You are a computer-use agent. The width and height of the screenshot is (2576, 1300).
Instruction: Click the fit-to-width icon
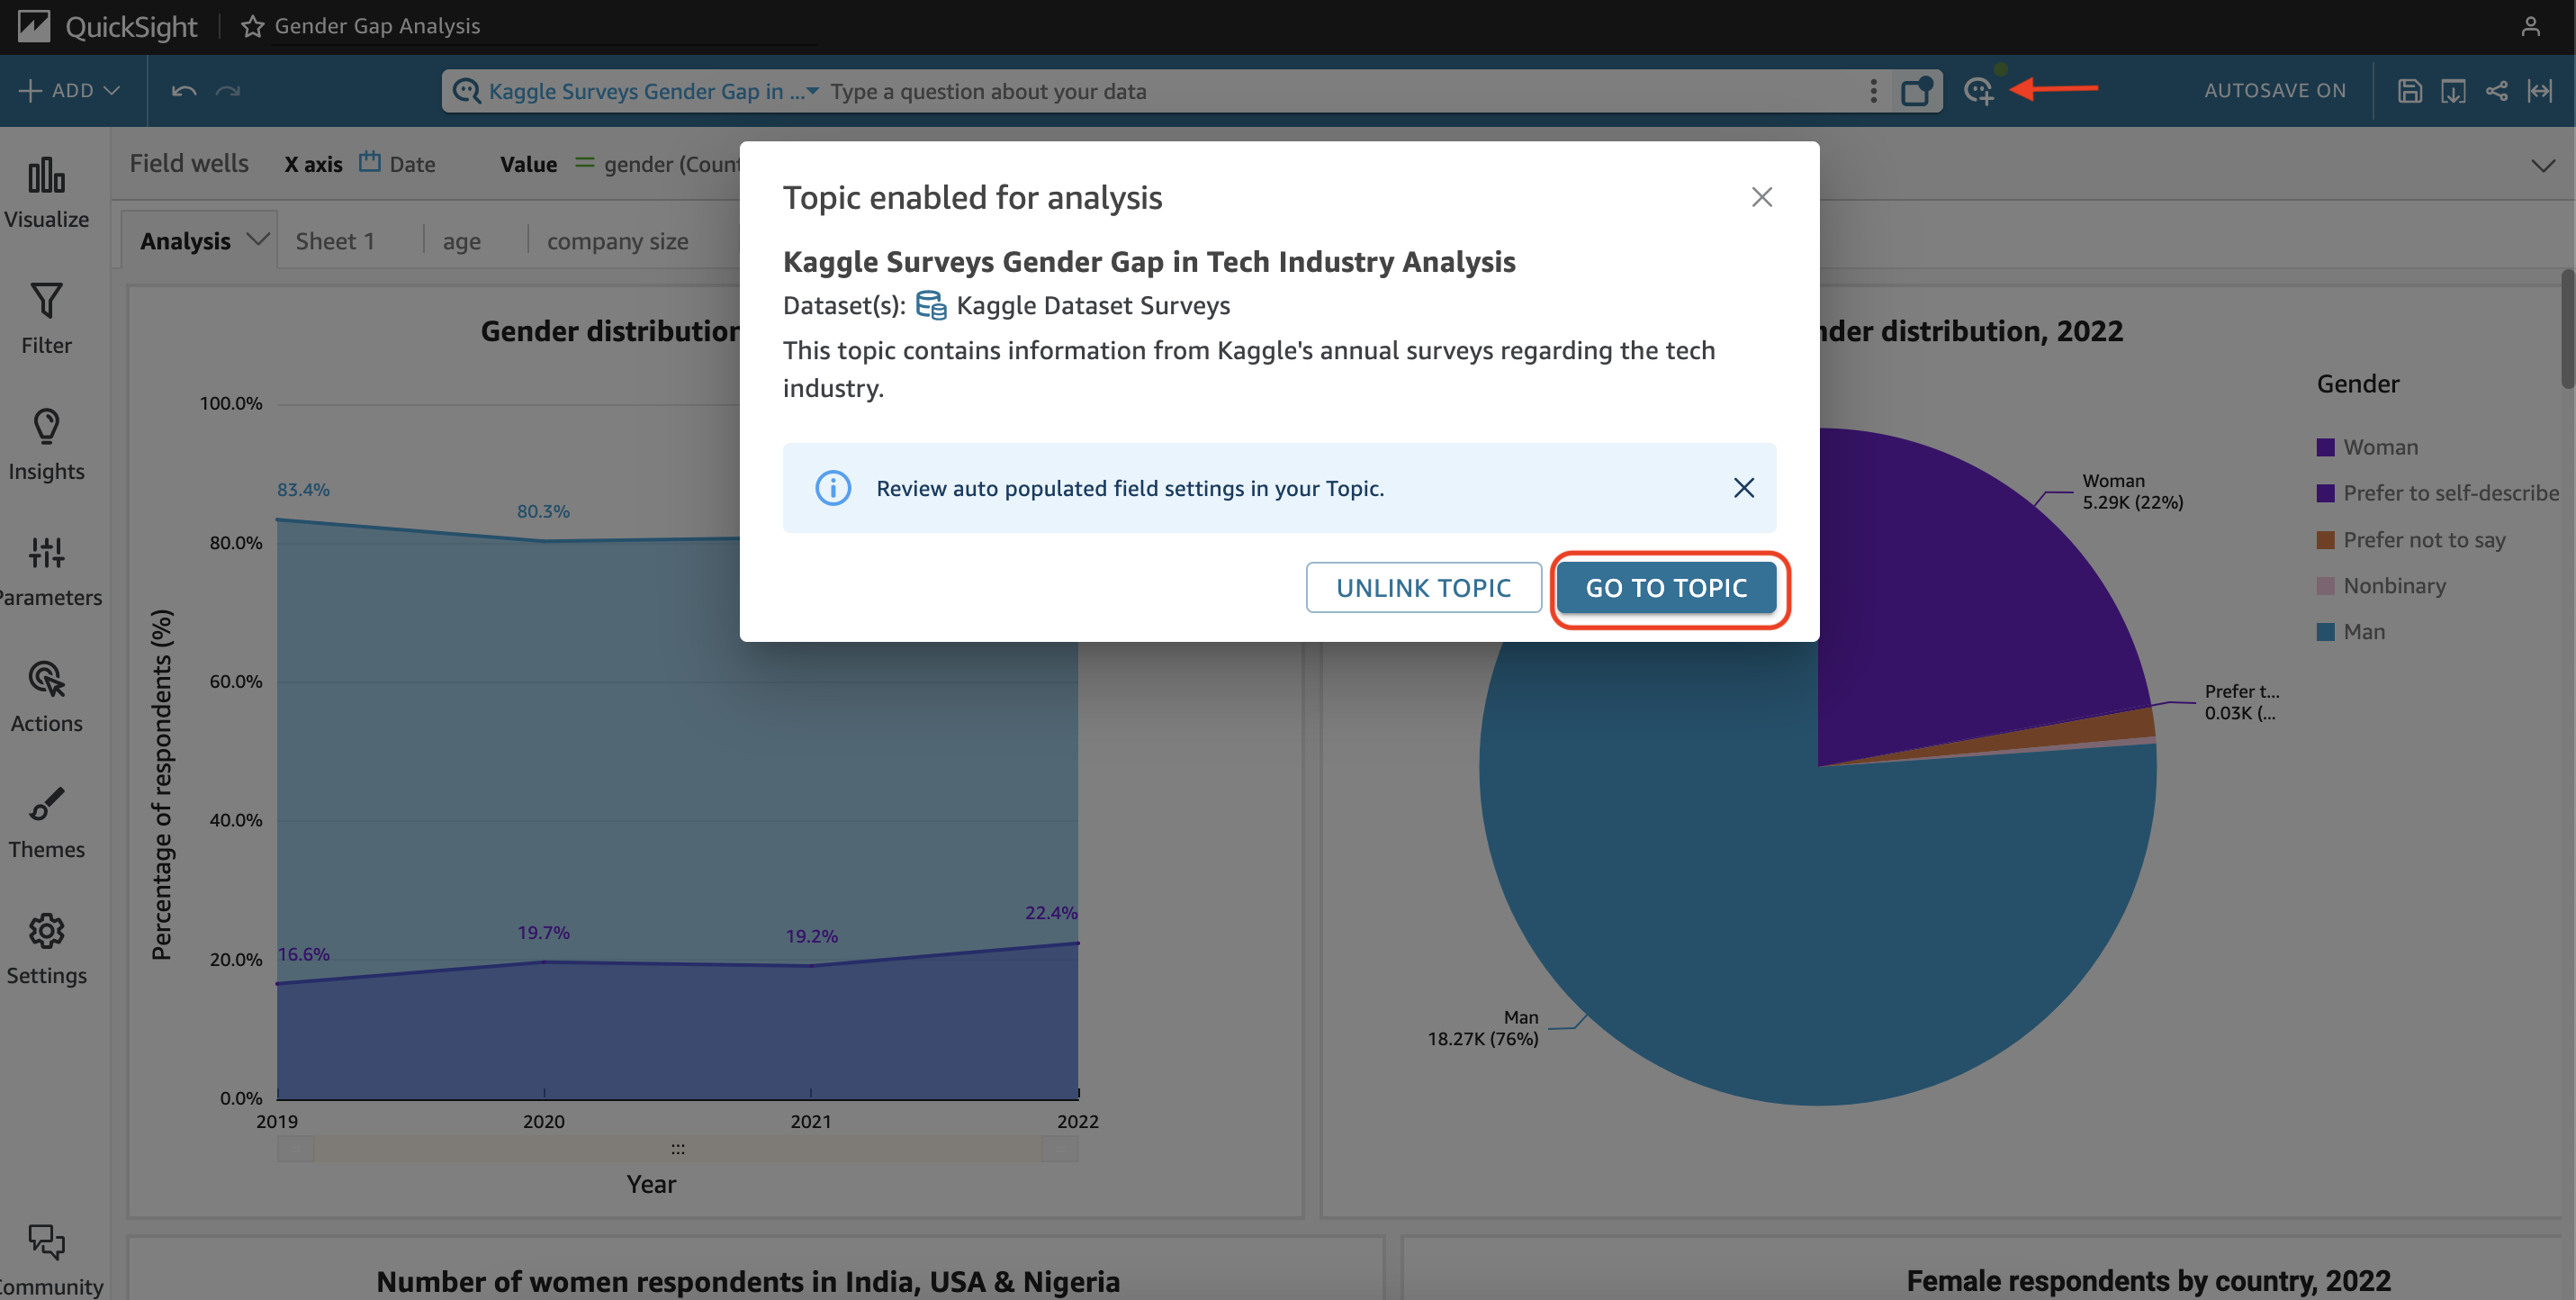pos(2540,91)
